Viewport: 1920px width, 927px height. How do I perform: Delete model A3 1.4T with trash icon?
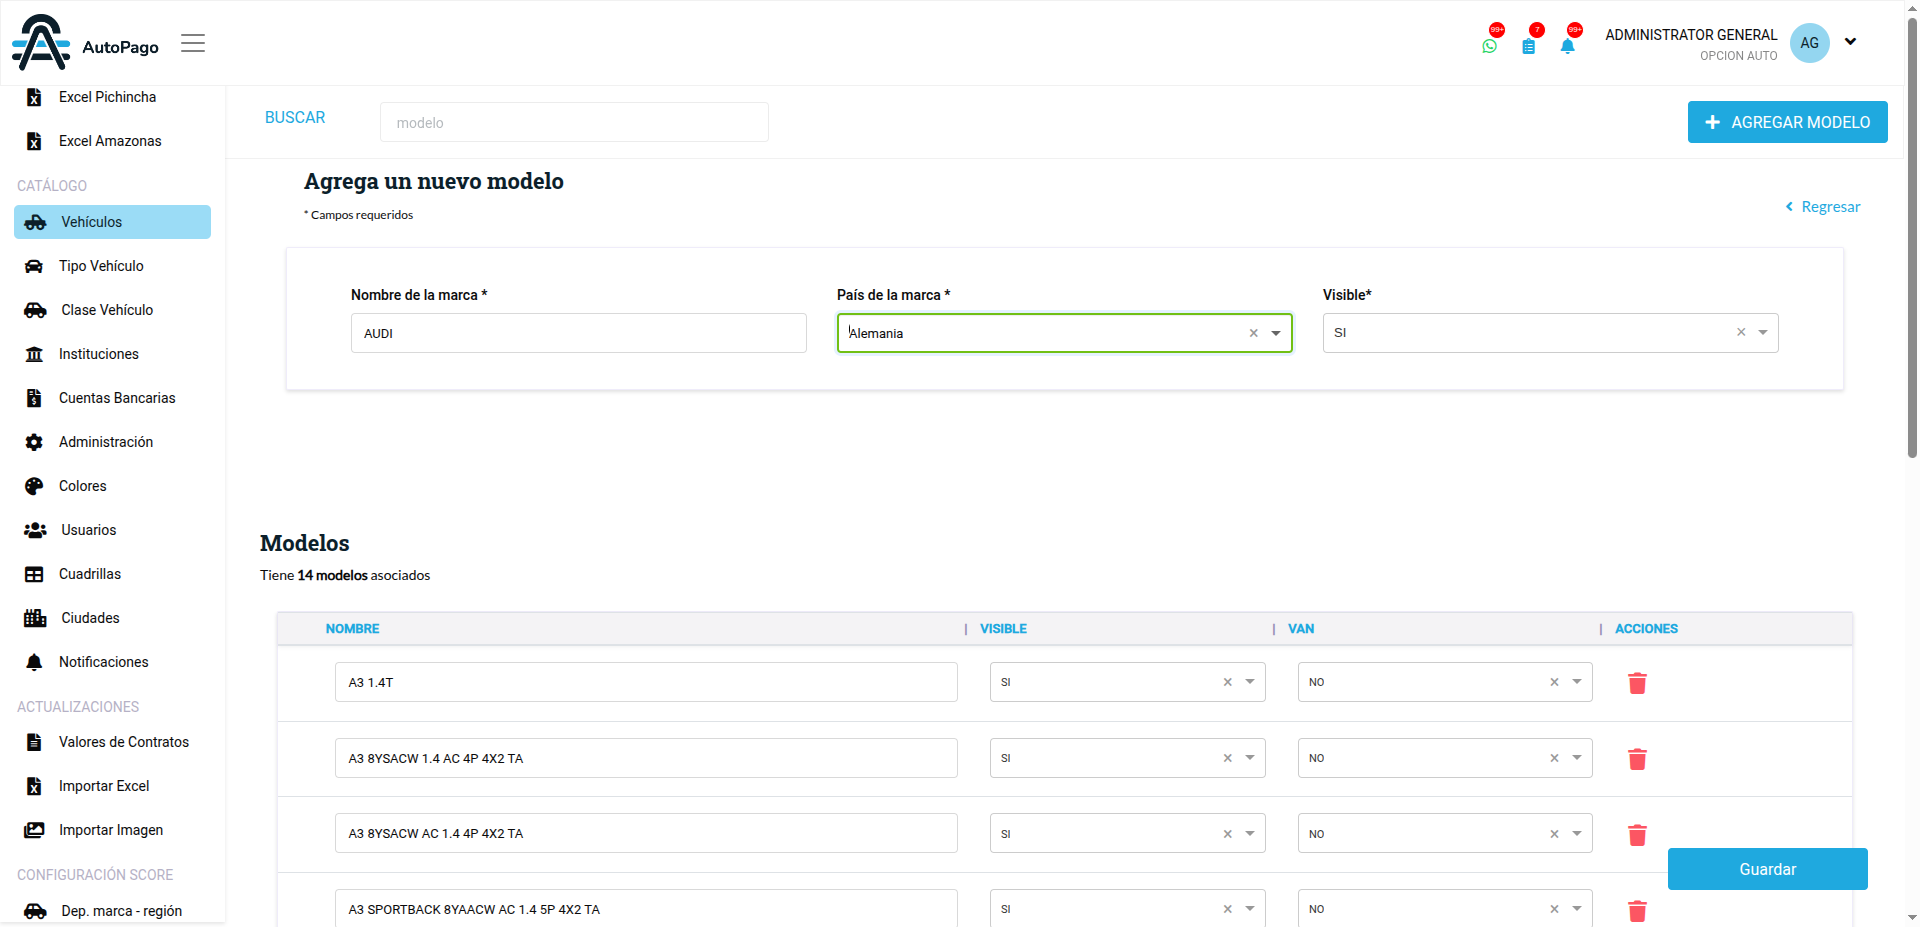(1637, 683)
